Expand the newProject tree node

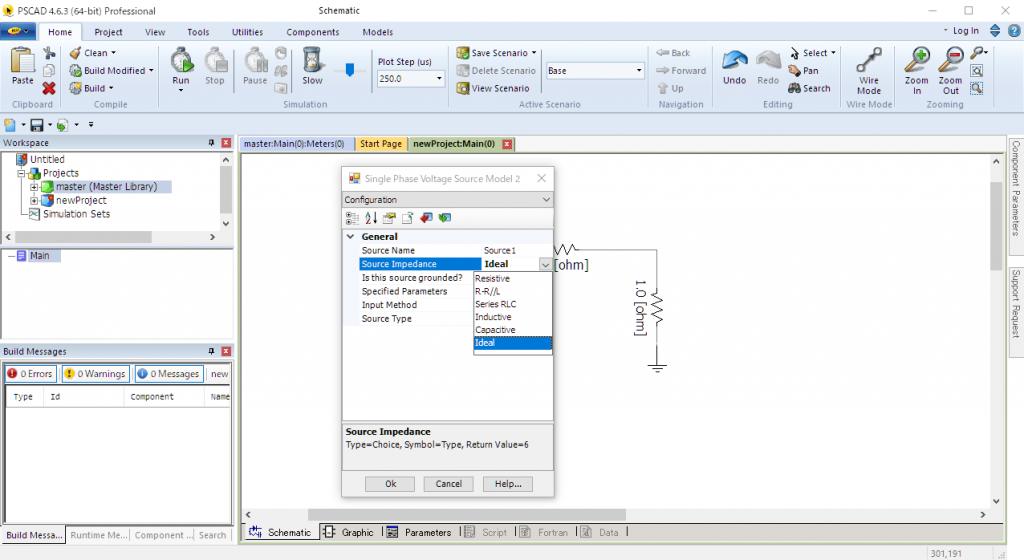(x=34, y=200)
